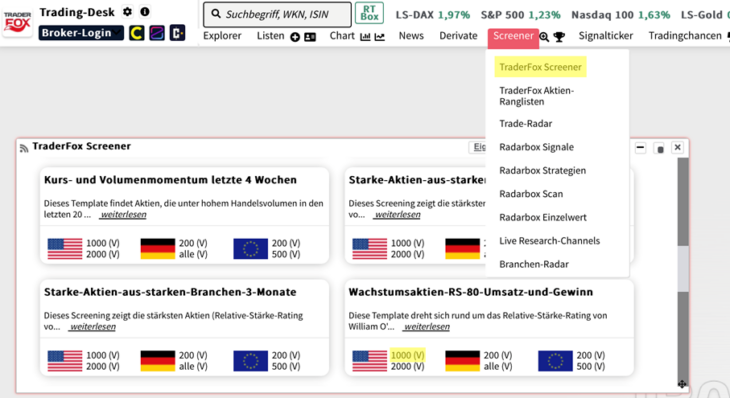The image size is (730, 398).
Task: Click screener zoom magnifier icon
Action: click(544, 37)
